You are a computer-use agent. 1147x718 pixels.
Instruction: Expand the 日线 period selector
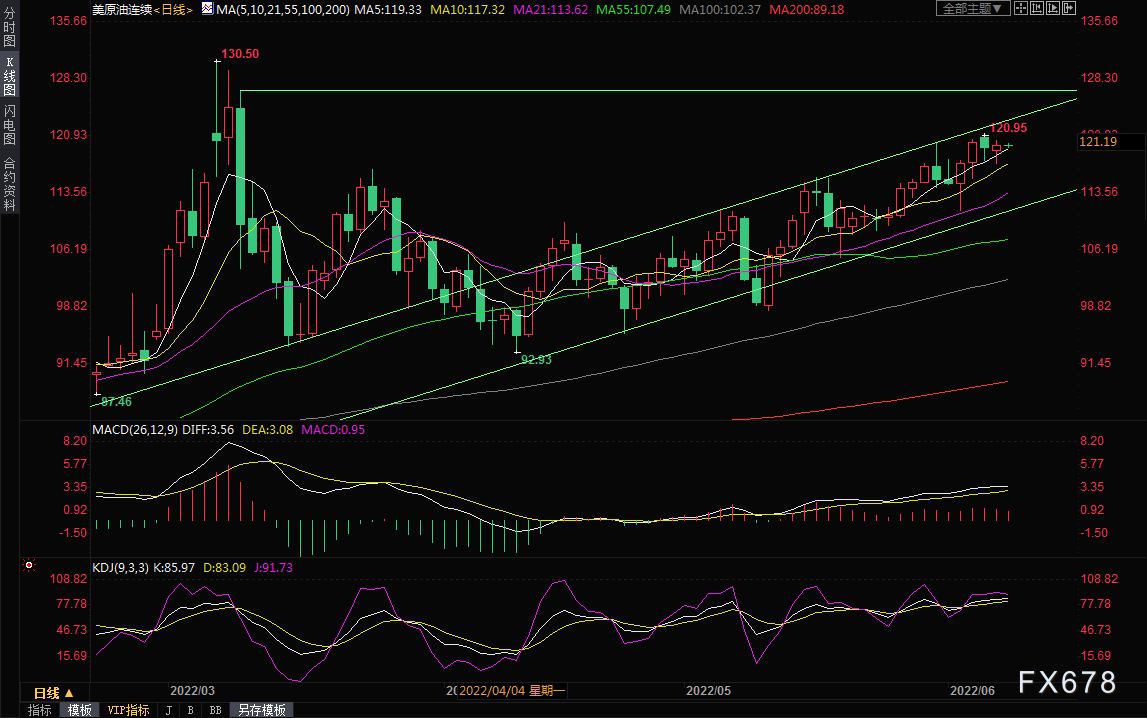click(54, 692)
